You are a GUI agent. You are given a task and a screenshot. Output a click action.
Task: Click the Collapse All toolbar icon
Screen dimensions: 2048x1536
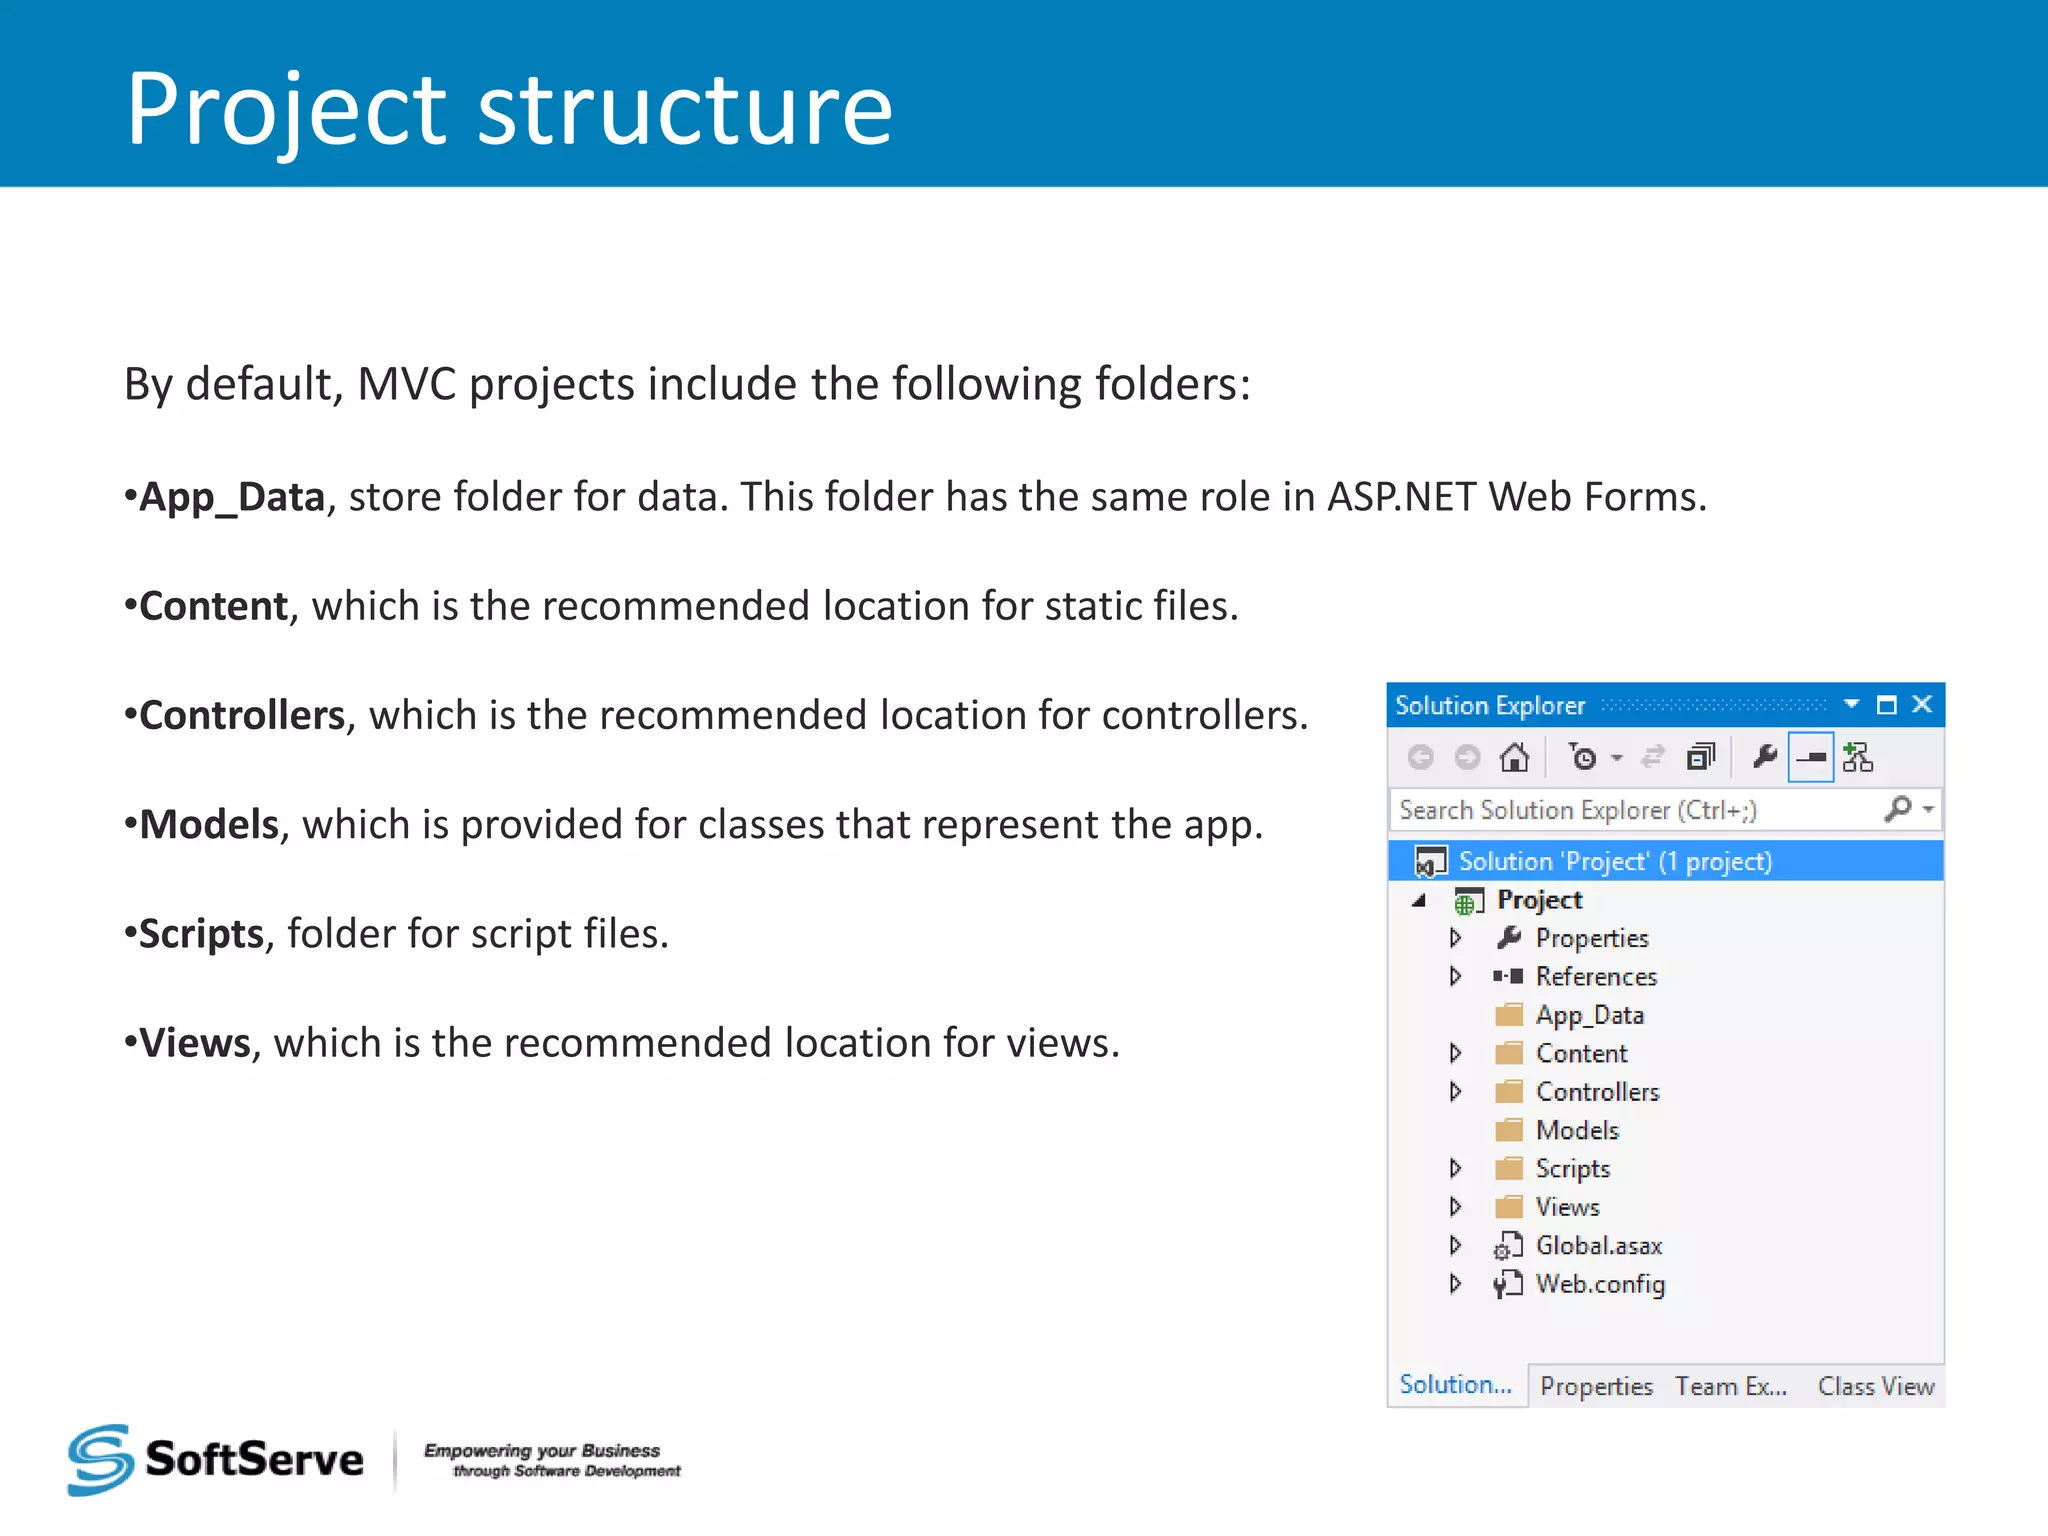point(1700,758)
